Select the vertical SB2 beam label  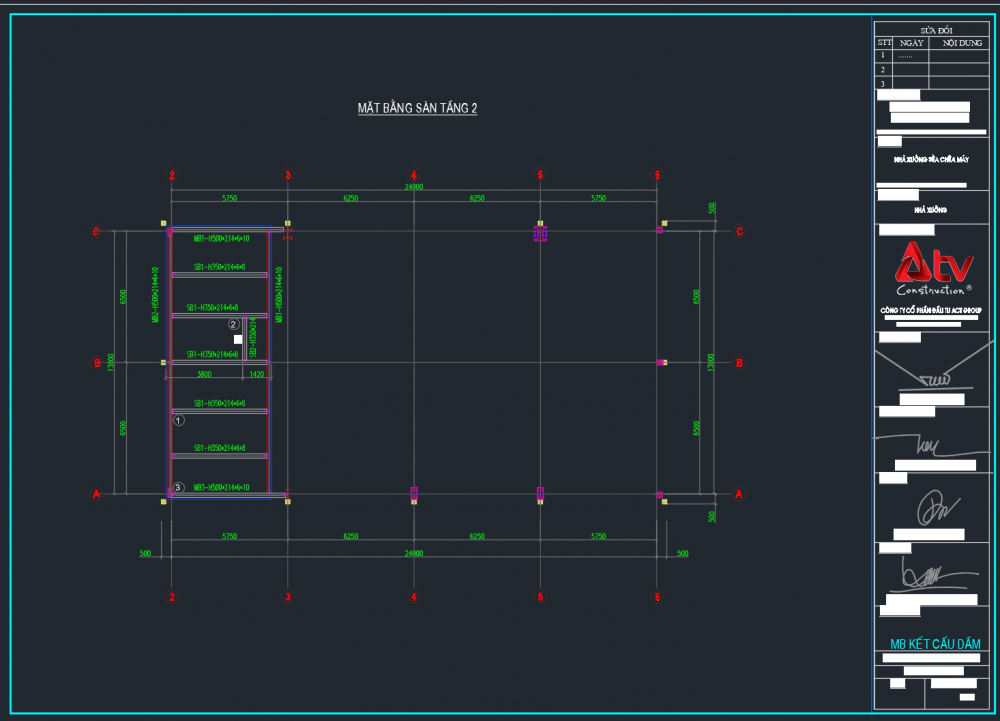point(253,338)
